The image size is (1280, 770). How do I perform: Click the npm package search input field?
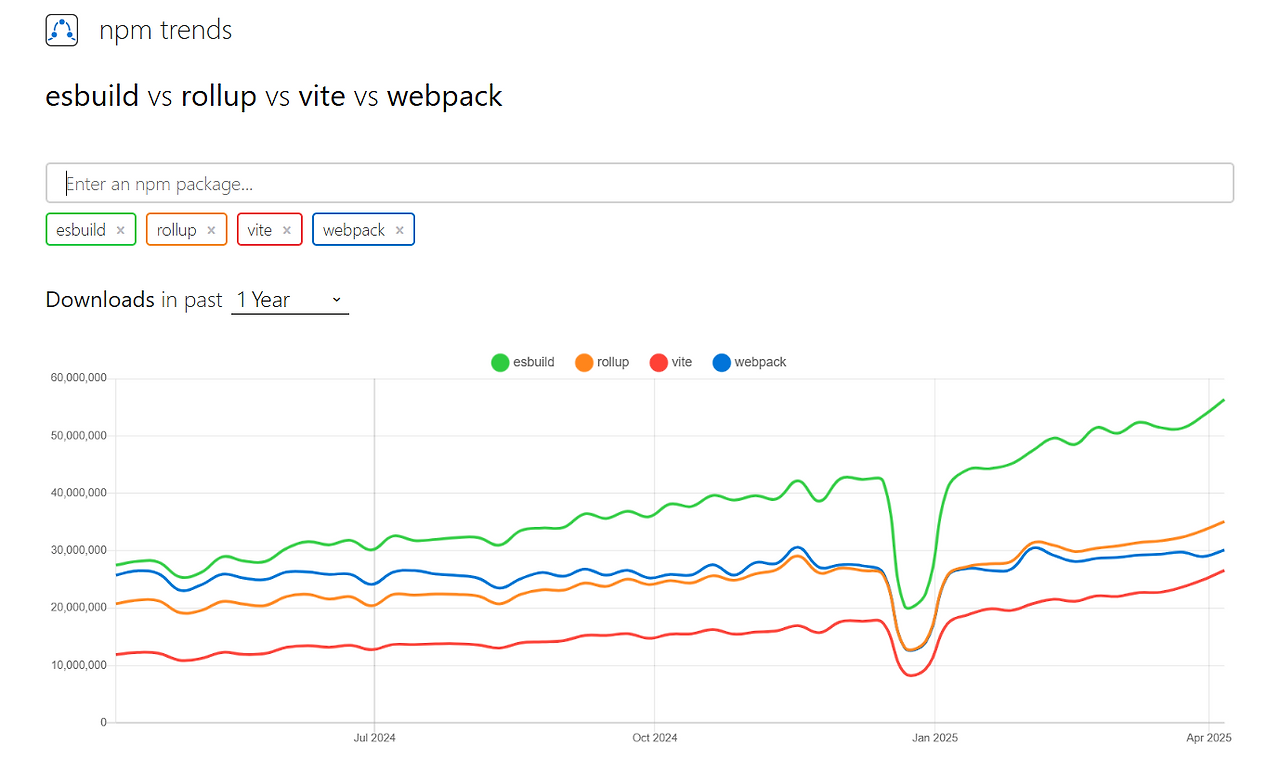[640, 182]
